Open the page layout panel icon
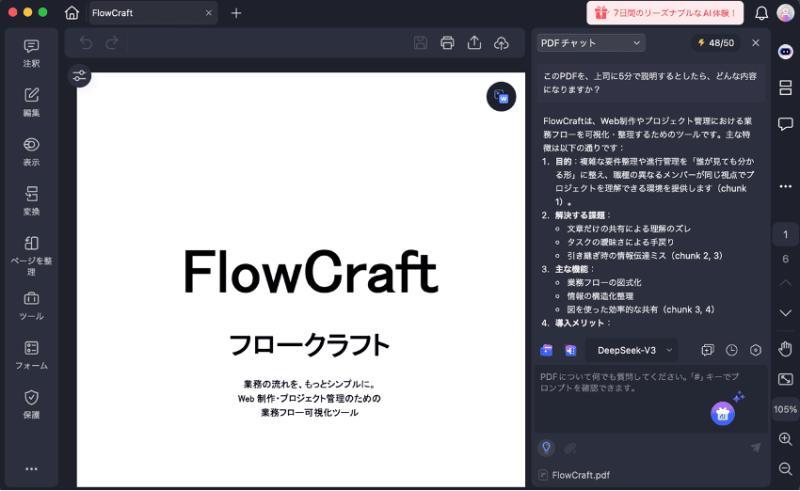 tap(785, 87)
